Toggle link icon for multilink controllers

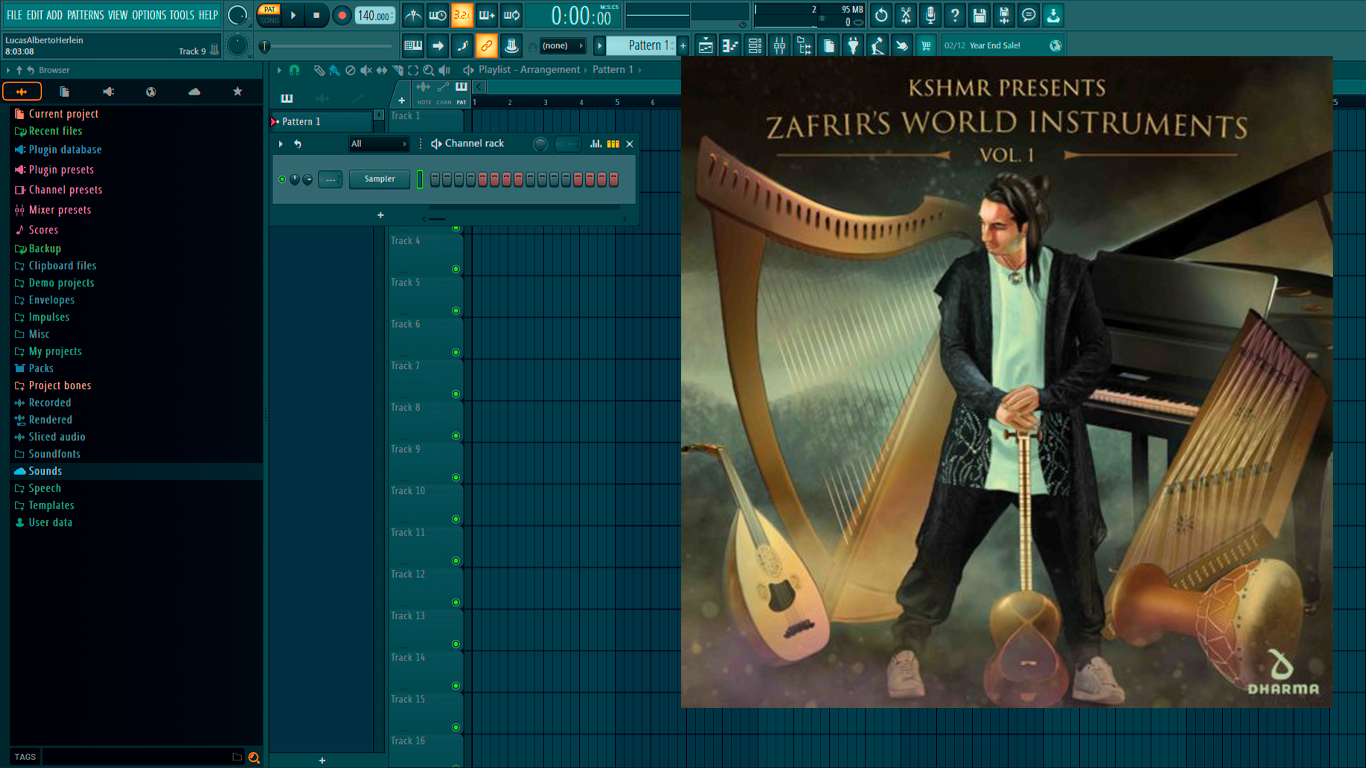[487, 45]
